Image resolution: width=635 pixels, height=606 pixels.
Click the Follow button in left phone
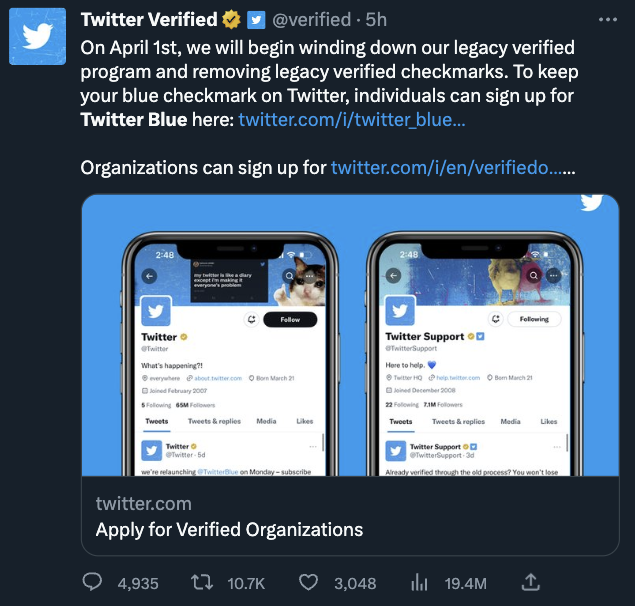click(290, 319)
